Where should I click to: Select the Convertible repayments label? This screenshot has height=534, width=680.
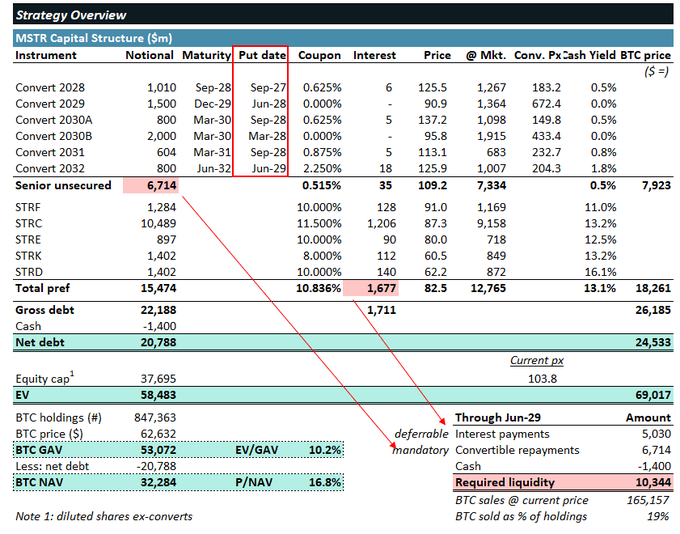point(517,450)
